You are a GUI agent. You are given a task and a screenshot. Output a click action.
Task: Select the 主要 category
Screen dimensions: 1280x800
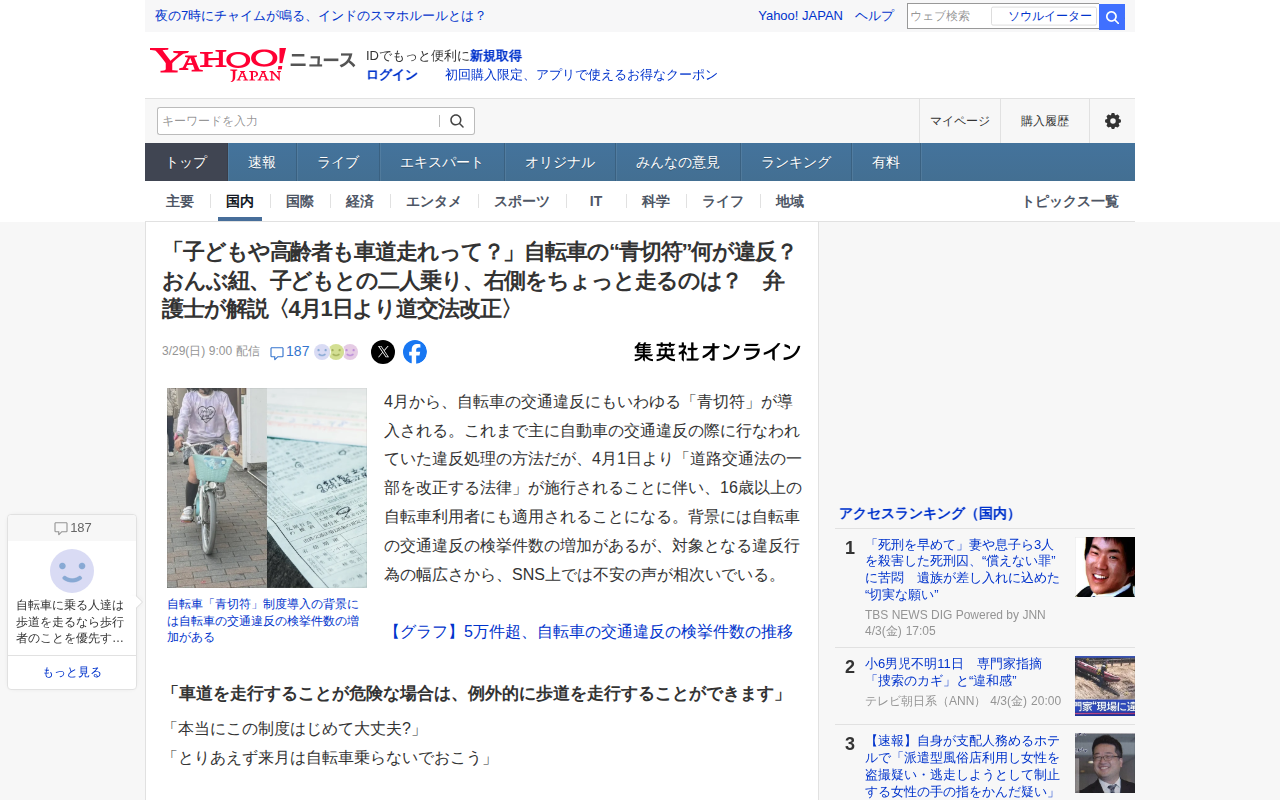[180, 201]
